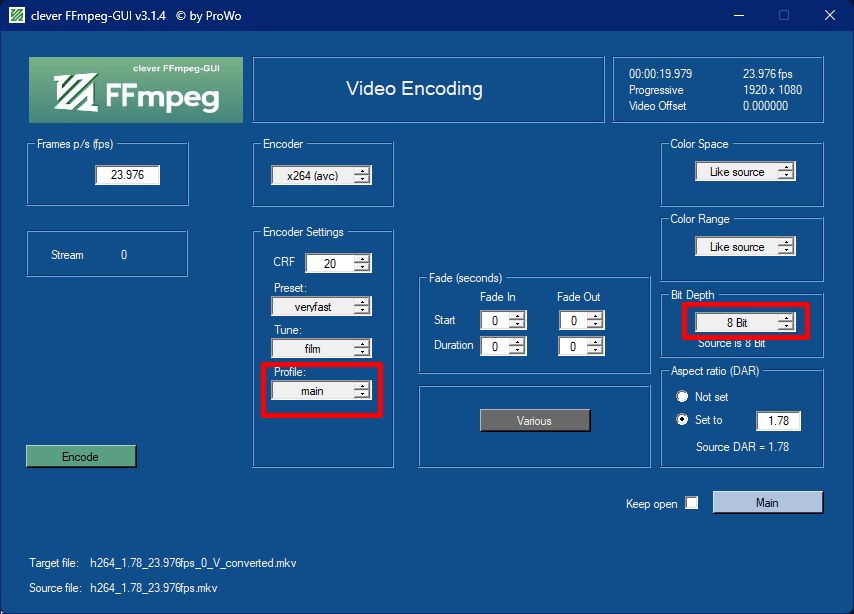This screenshot has width=854, height=614.
Task: Open the Various settings button
Action: pos(534,421)
